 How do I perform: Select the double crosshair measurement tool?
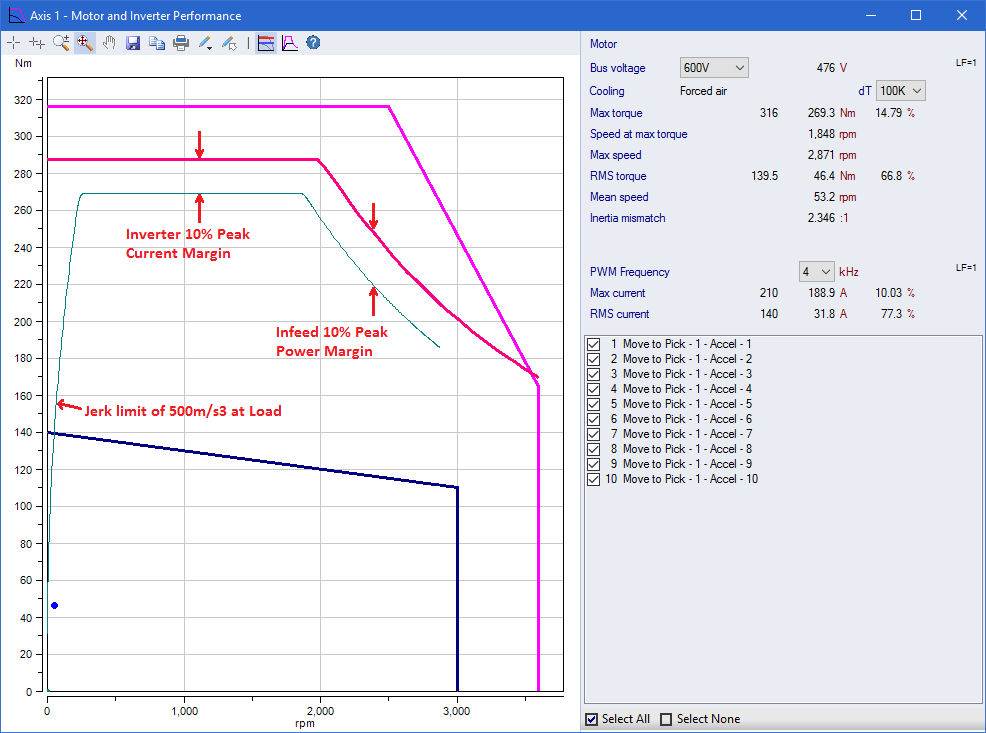(x=37, y=43)
